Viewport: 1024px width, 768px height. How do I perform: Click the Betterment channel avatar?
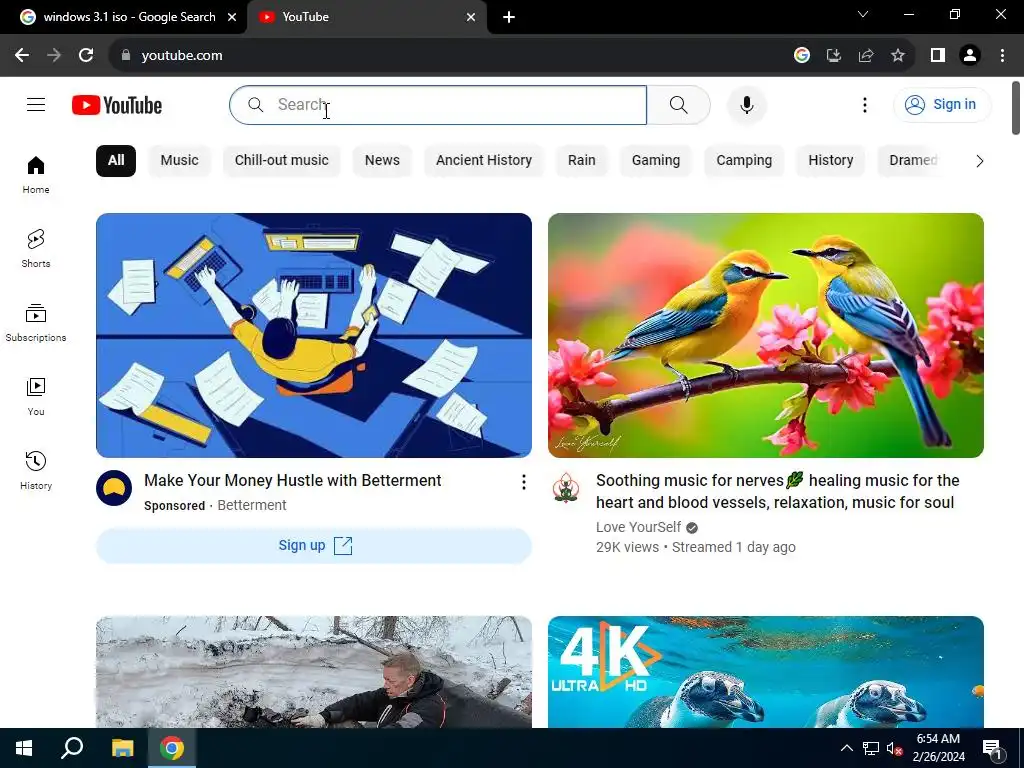[x=114, y=488]
